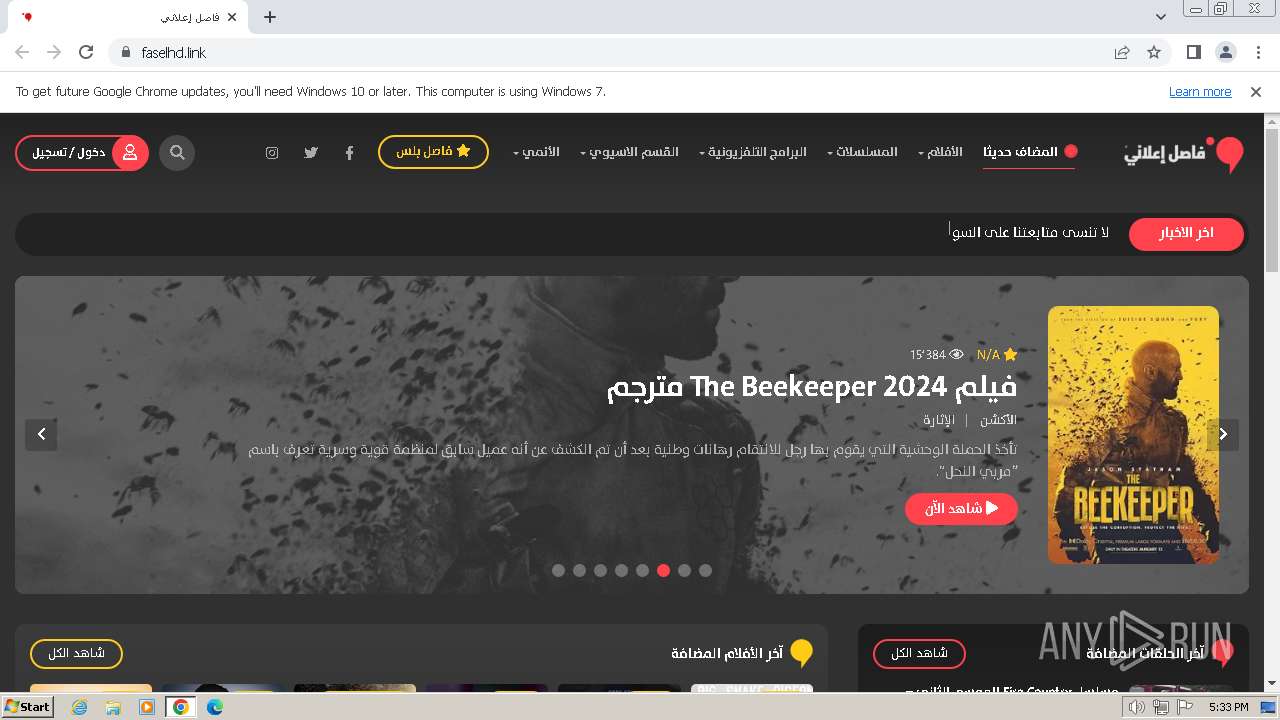Screen dimensions: 1280x720
Task: Open the القسم الاسيوي menu item
Action: pyautogui.click(x=630, y=152)
